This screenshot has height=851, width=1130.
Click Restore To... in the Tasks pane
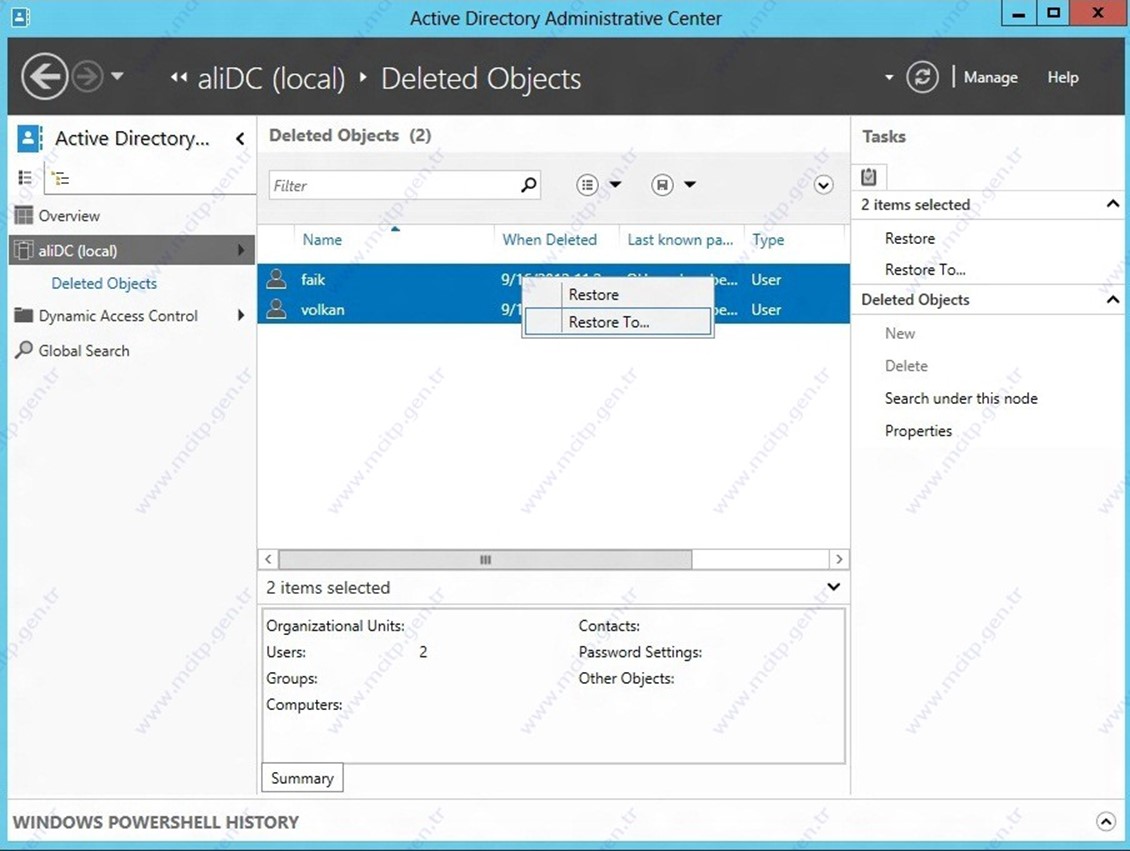(925, 269)
